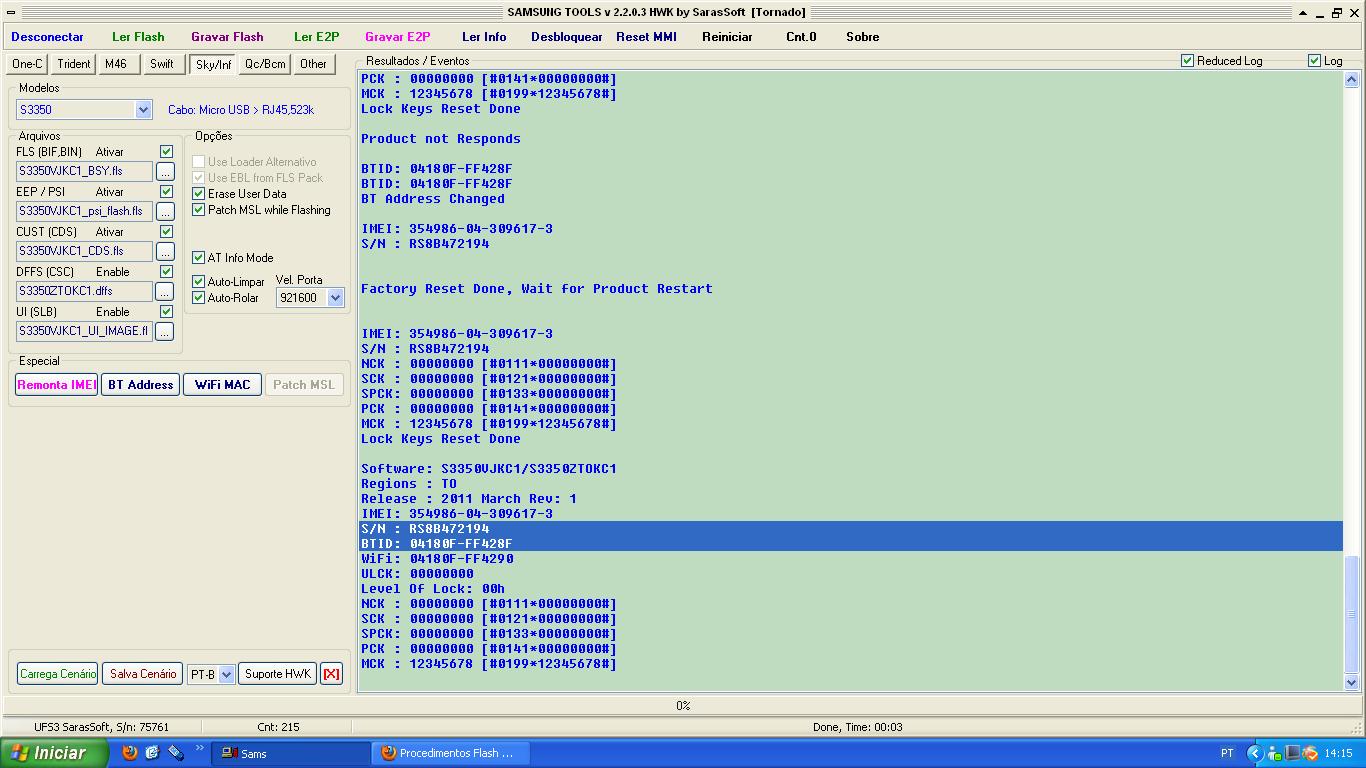Open the third Quick Launch icon

(x=175, y=753)
